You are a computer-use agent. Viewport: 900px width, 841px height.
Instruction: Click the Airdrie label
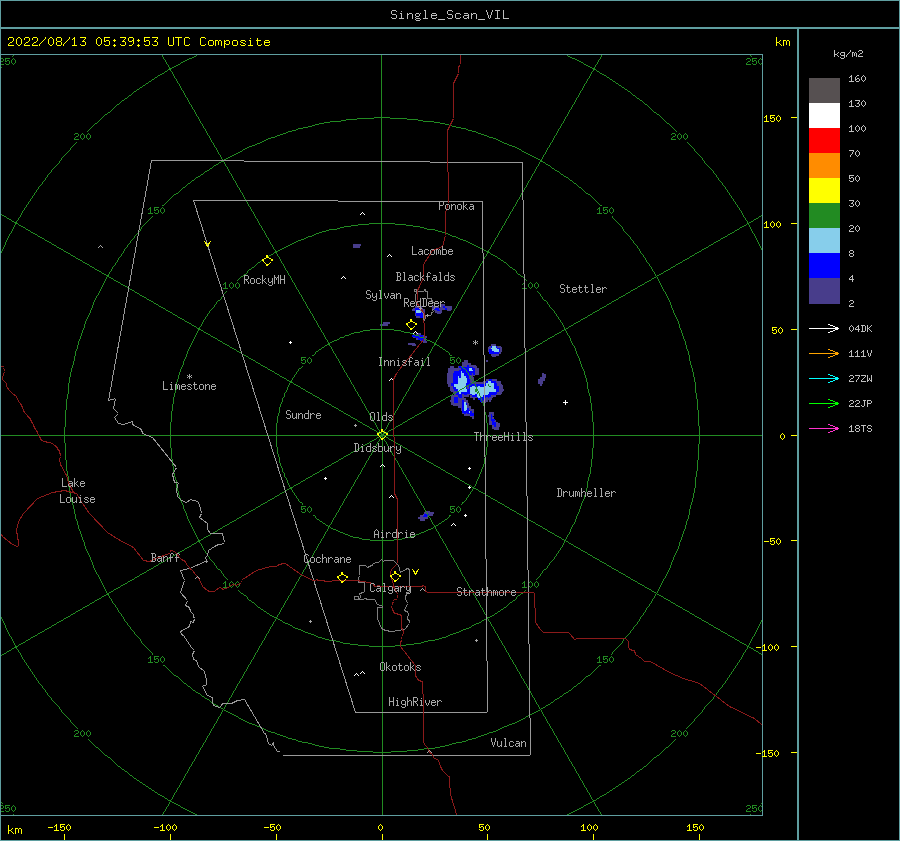[394, 534]
